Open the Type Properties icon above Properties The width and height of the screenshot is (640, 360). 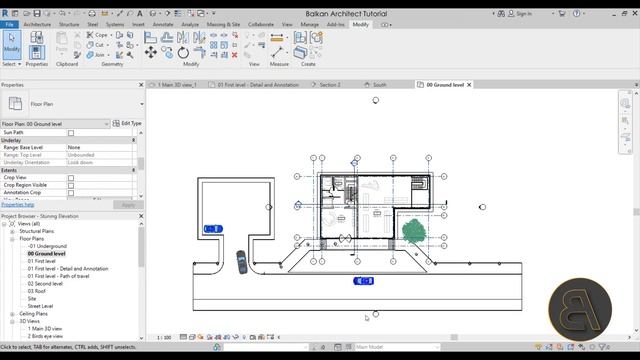37,38
